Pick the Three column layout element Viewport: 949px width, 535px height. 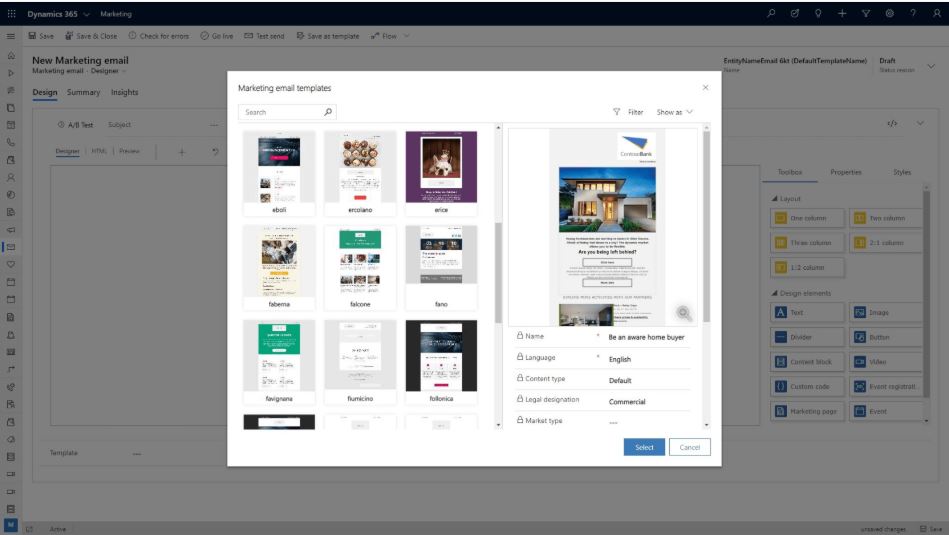[807, 243]
